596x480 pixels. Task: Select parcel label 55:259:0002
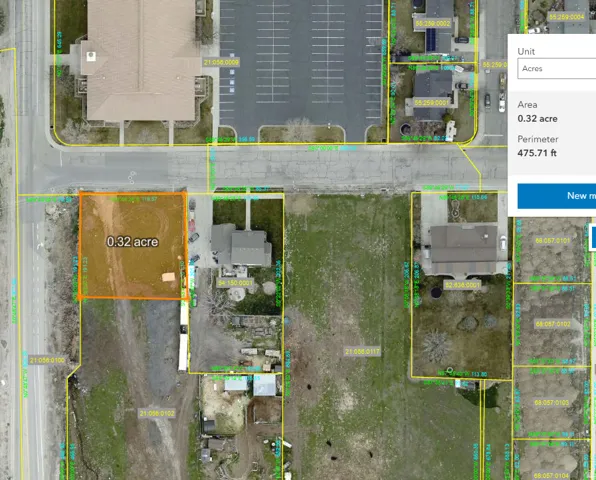(x=433, y=24)
